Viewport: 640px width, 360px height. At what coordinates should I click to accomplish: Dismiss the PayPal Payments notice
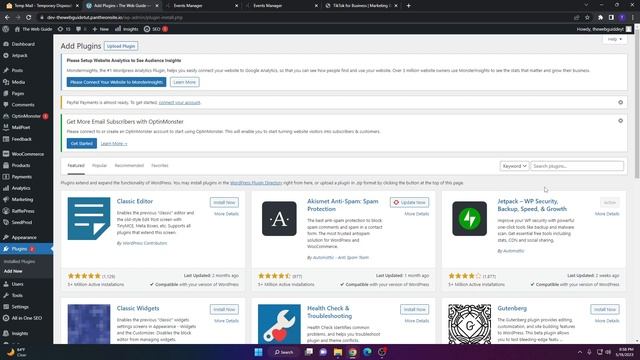[620, 102]
